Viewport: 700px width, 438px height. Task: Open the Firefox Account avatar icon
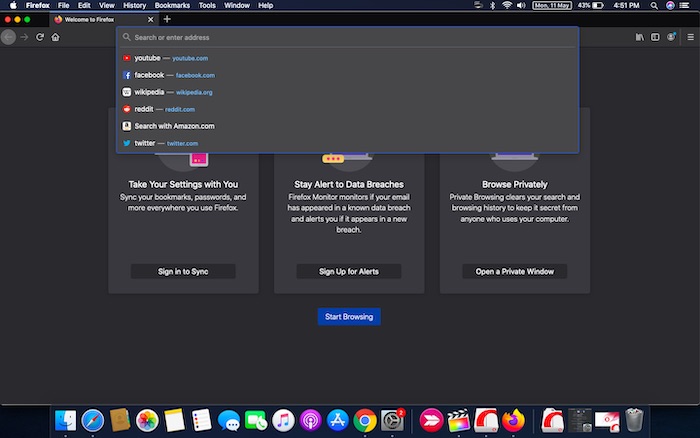[x=671, y=37]
